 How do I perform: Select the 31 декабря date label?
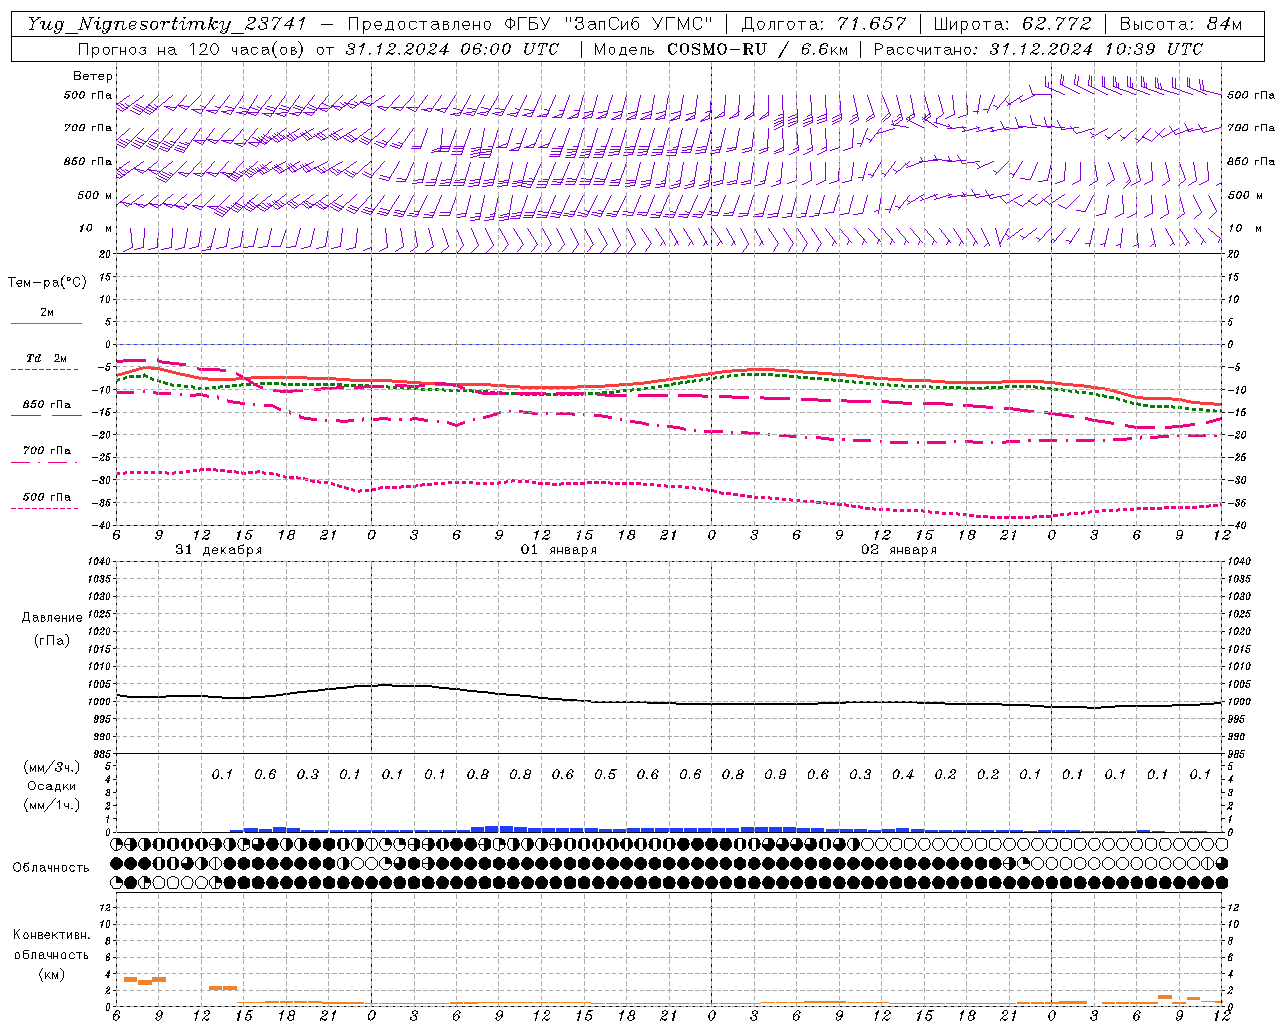(219, 550)
